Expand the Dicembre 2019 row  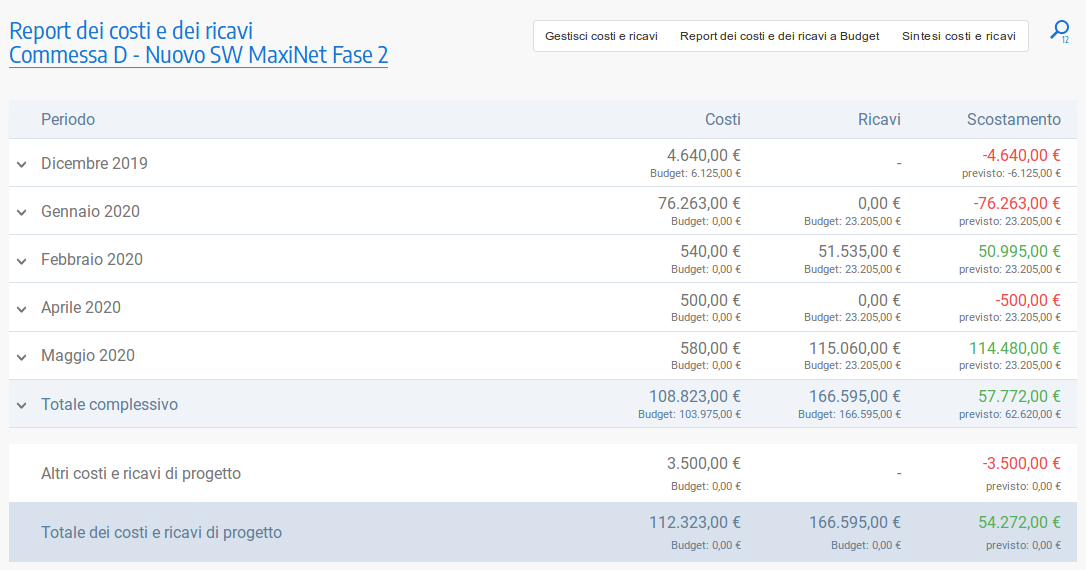pos(22,164)
